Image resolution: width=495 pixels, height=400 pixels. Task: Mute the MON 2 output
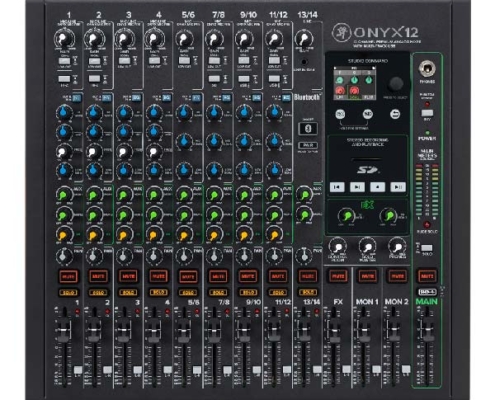(397, 276)
